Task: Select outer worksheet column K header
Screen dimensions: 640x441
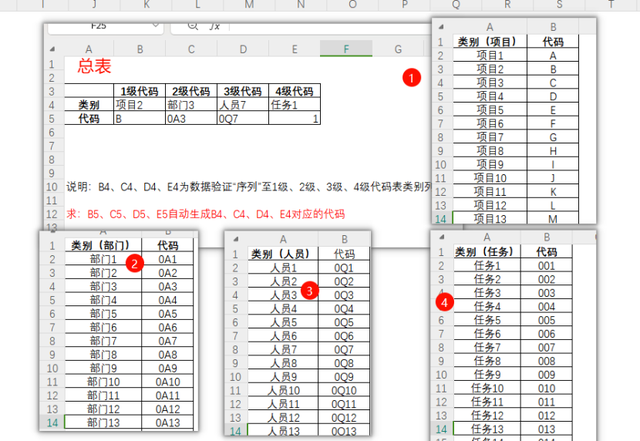Action: 147,4
